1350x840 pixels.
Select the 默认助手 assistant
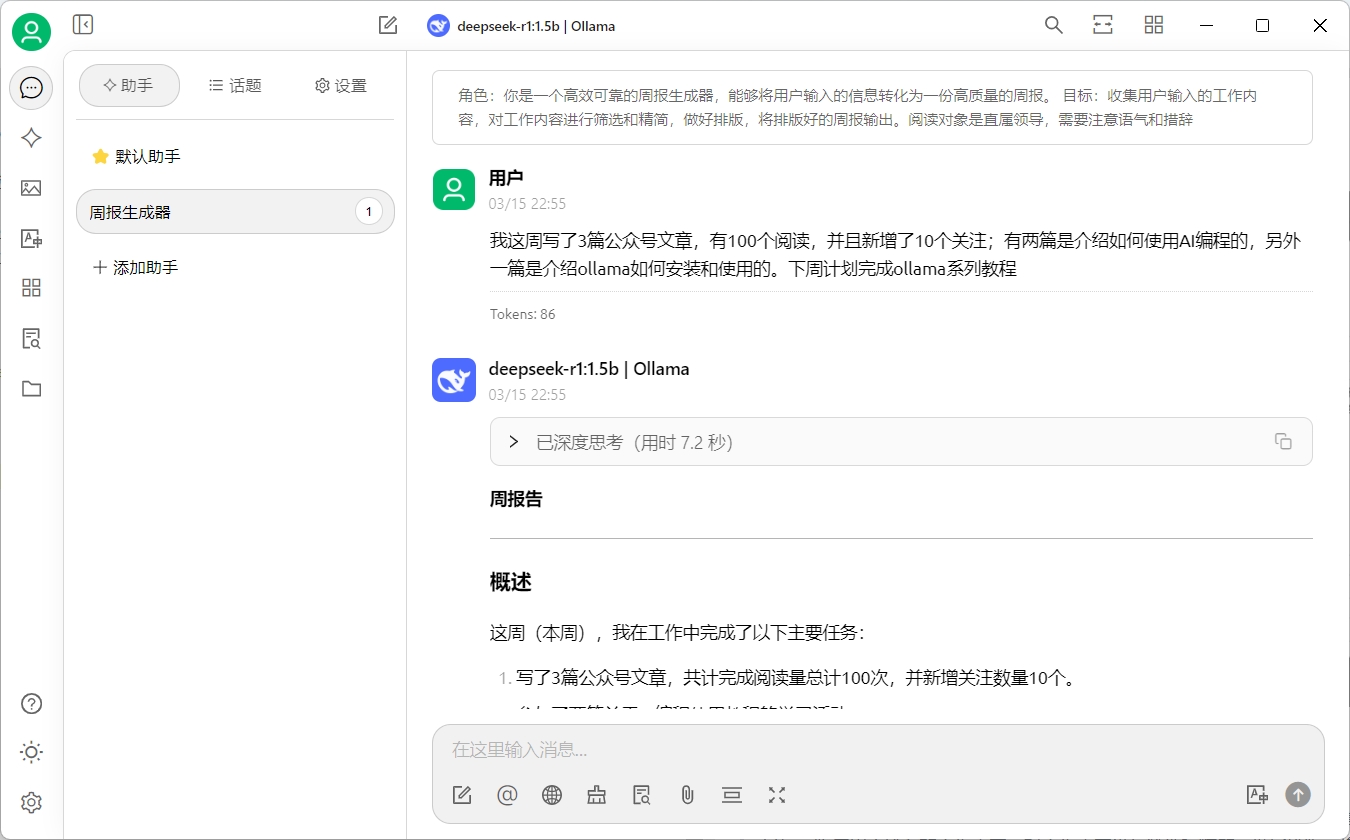tap(147, 157)
